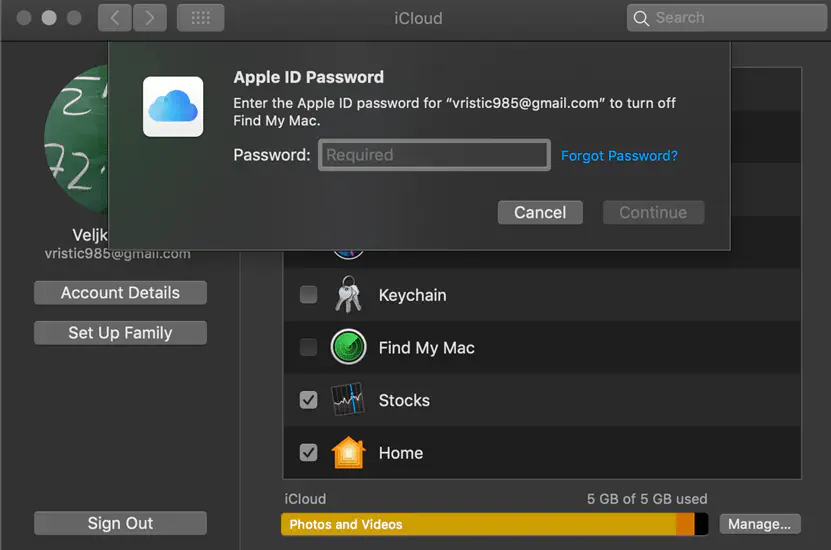Viewport: 831px width, 550px height.
Task: Open the Forgot Password? link
Action: 619,156
